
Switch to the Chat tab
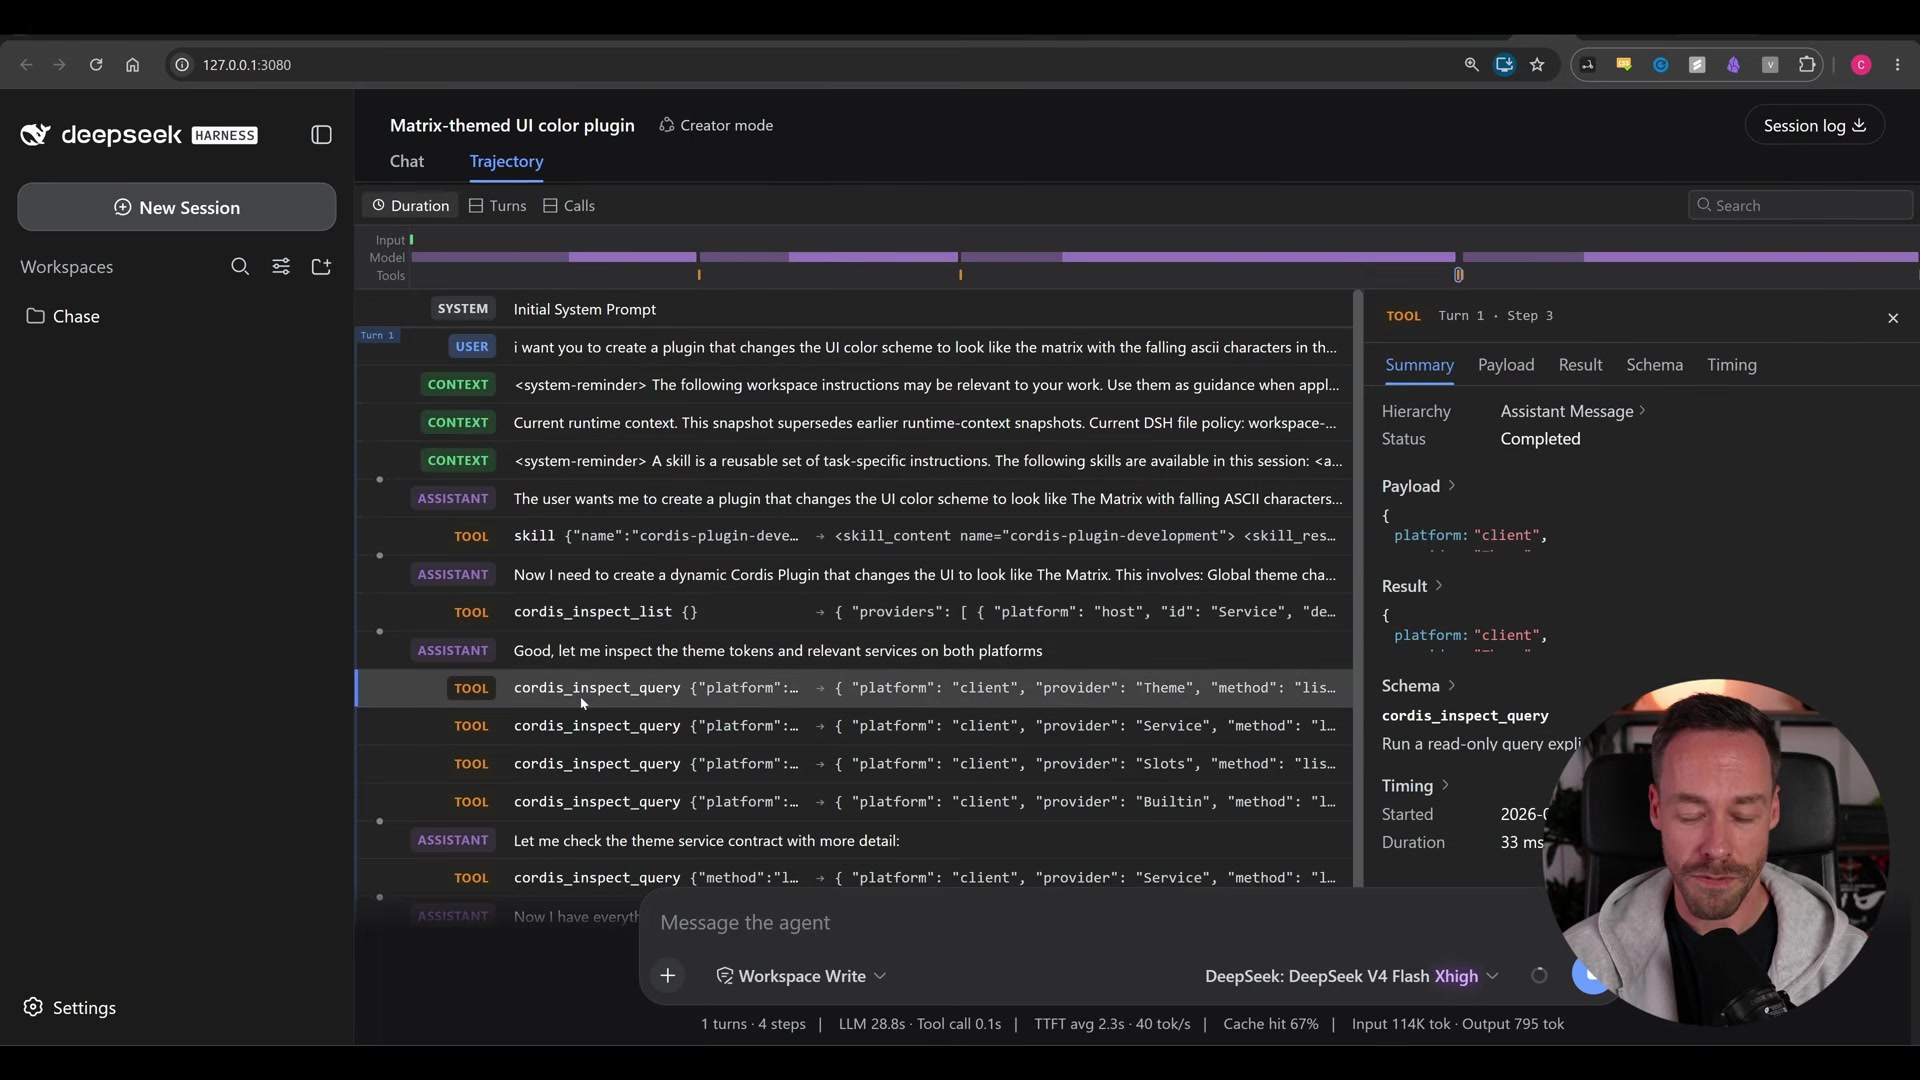(407, 161)
